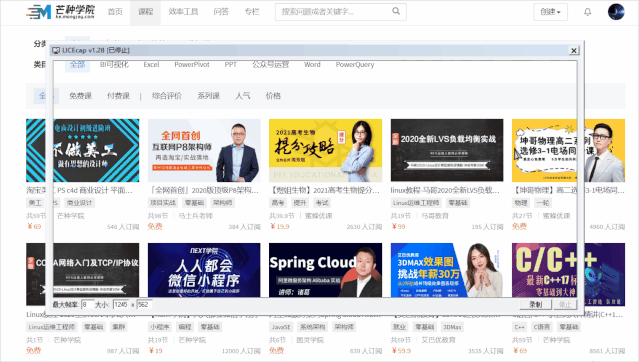Click the 商业设计 tag
Viewport: 639px width, 362px height.
[79, 203]
